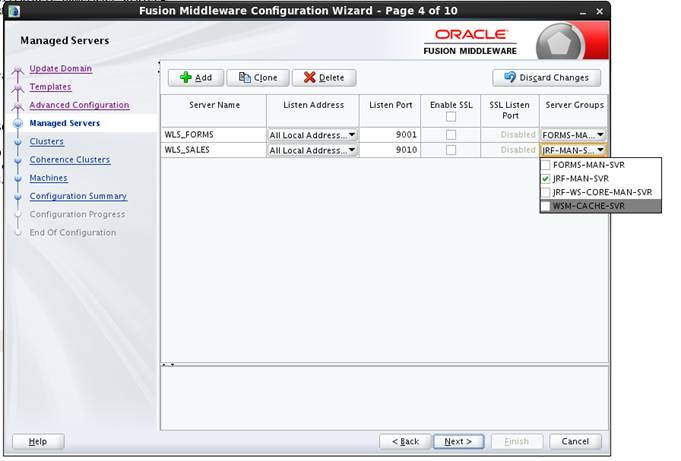Click the Server Name column header
The image size is (681, 461).
[214, 110]
